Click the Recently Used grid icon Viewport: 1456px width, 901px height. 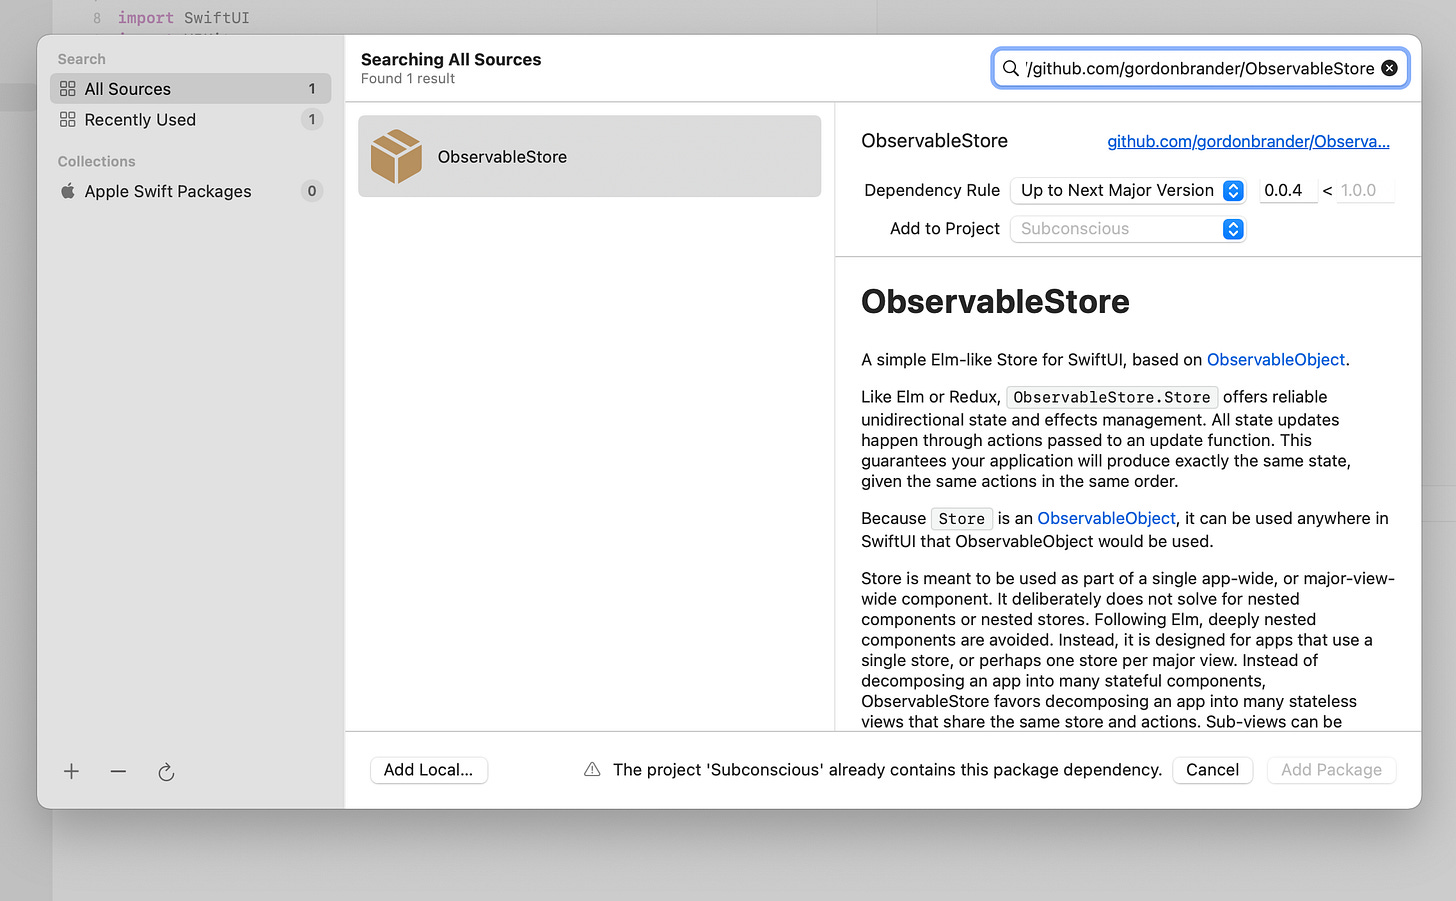pyautogui.click(x=68, y=120)
